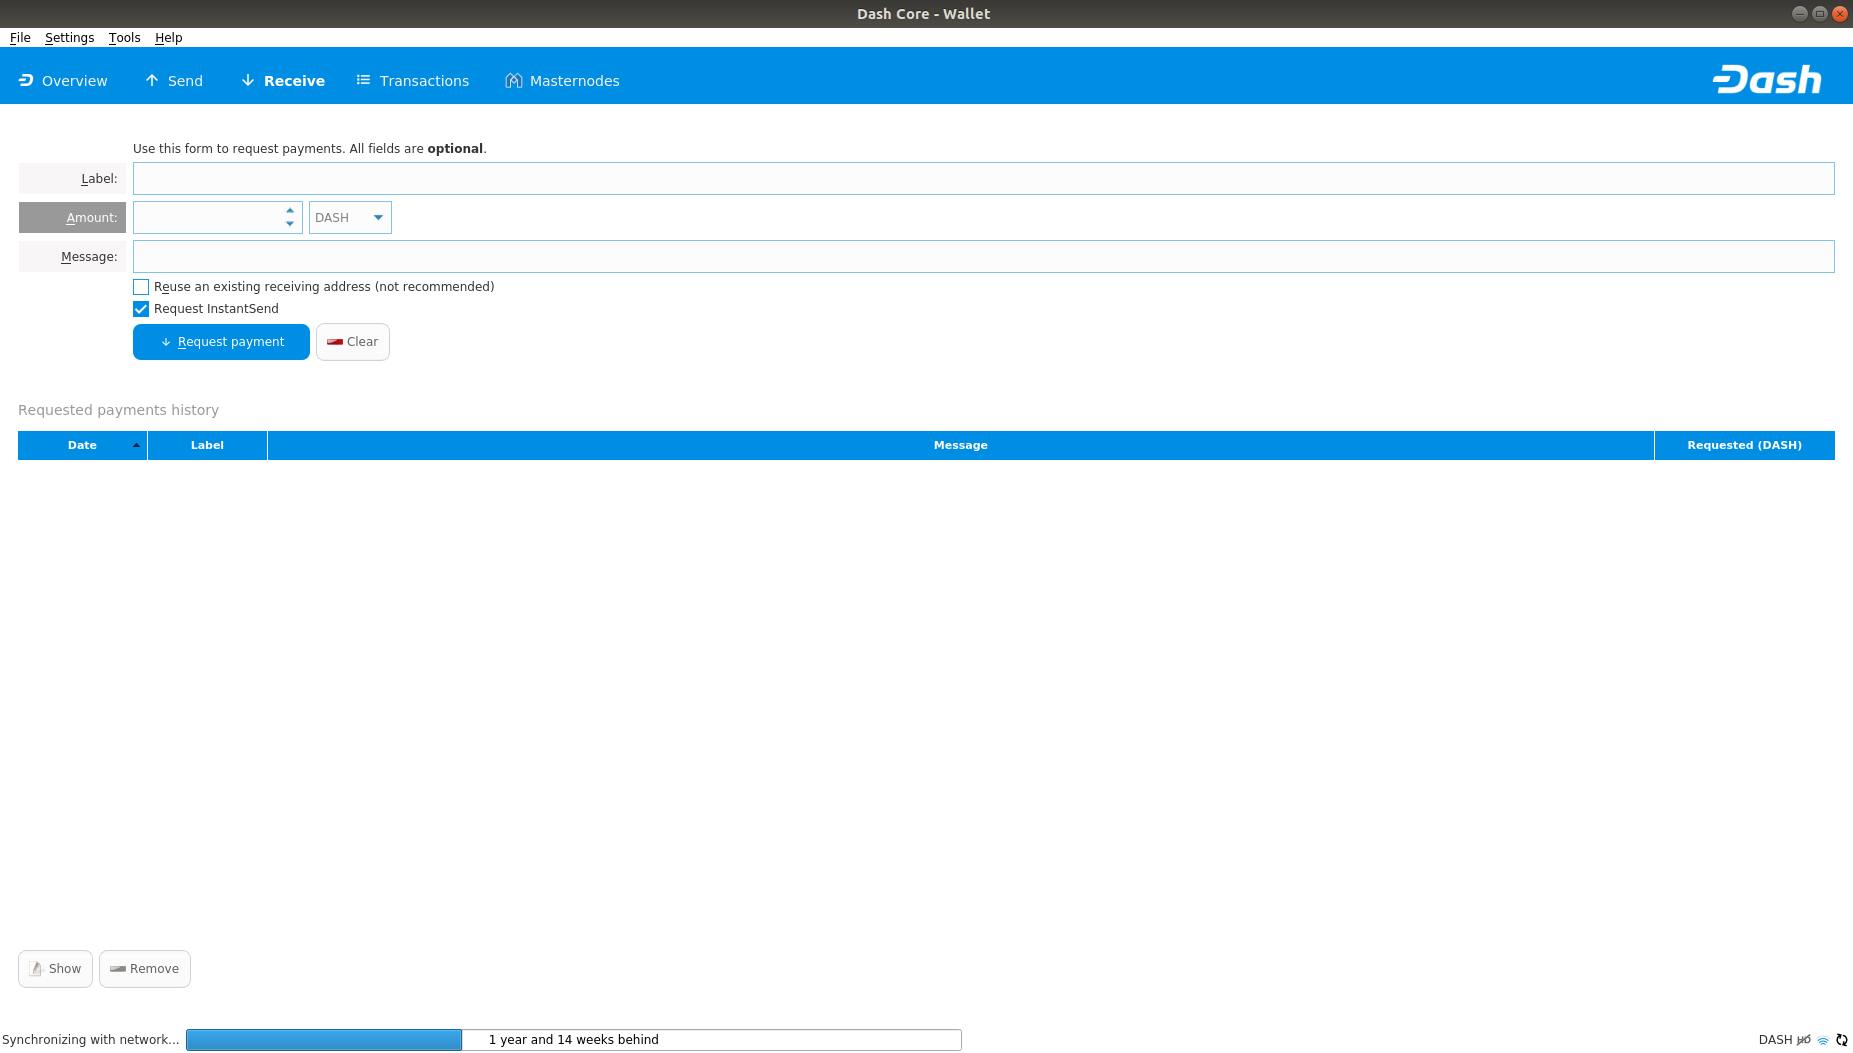
Task: Minimize the Dash Core window
Action: (1800, 14)
